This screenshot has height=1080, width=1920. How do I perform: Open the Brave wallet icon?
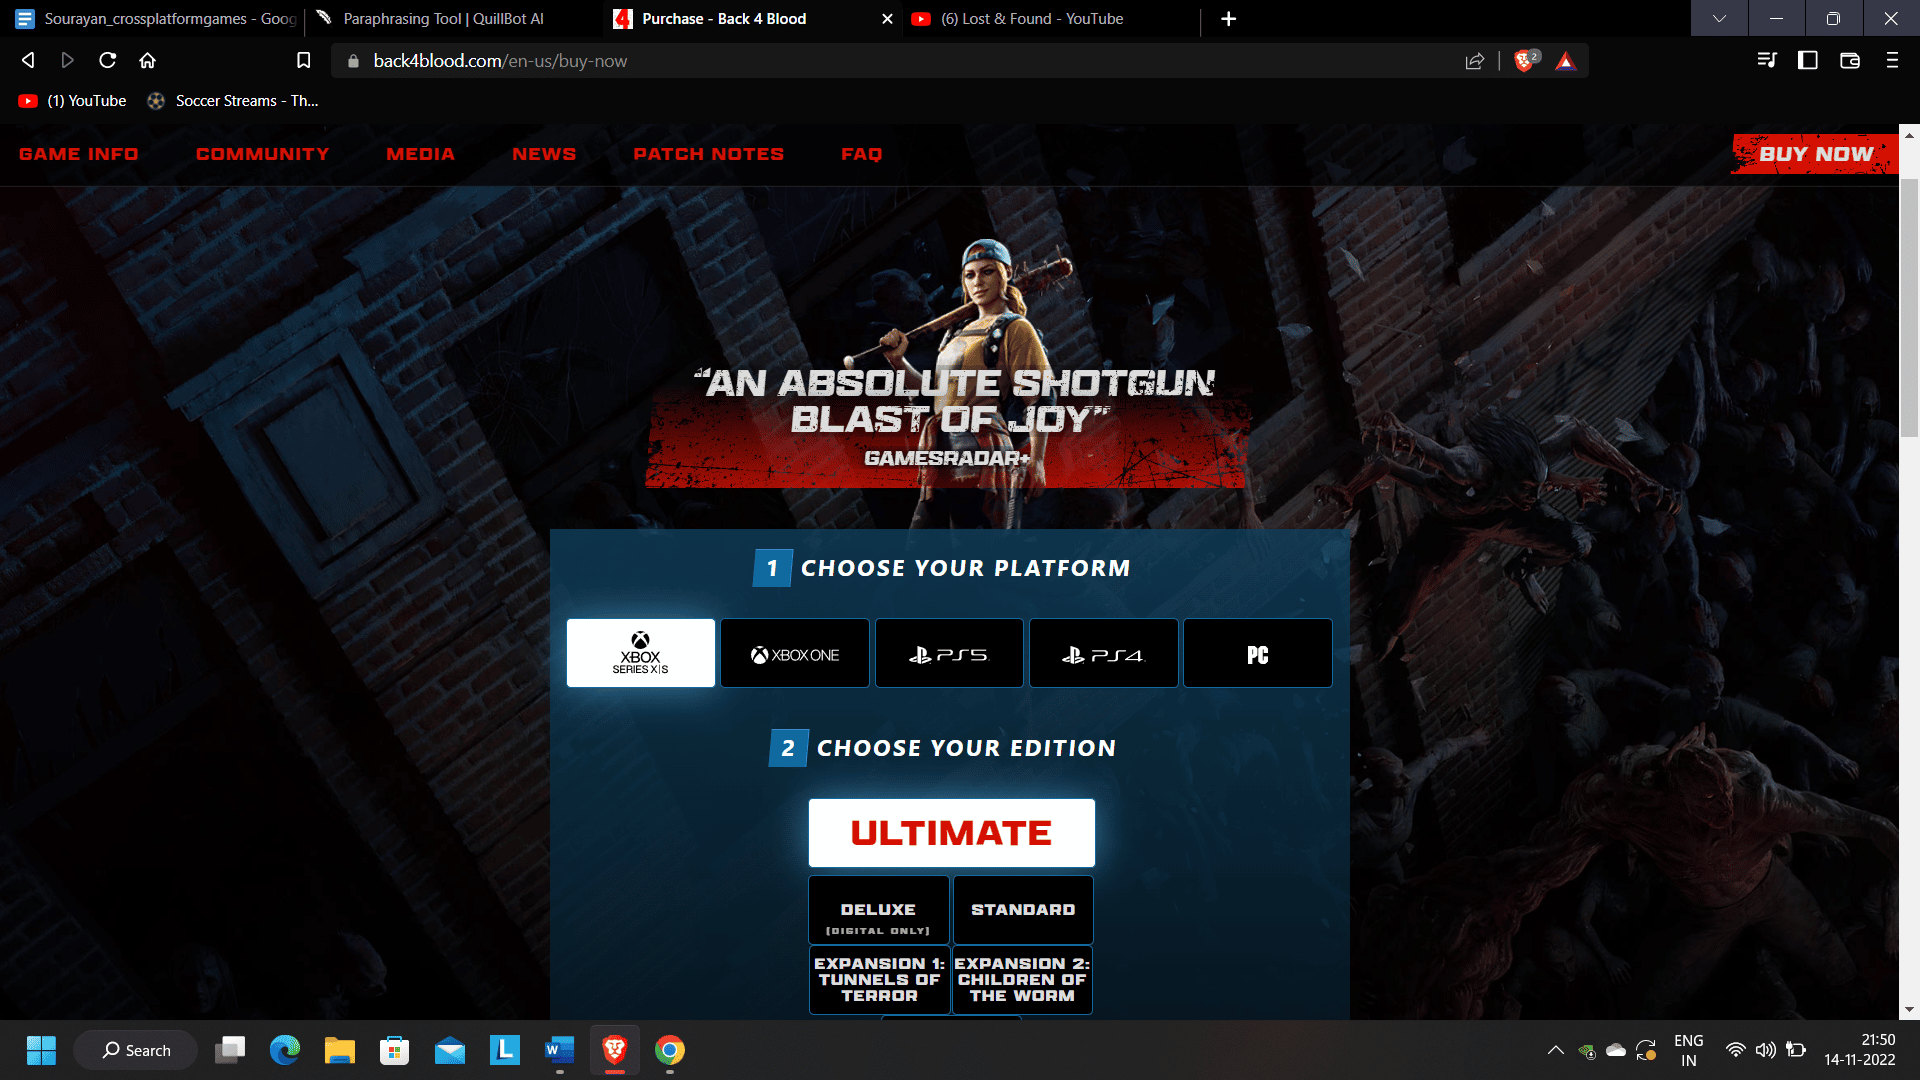tap(1849, 60)
